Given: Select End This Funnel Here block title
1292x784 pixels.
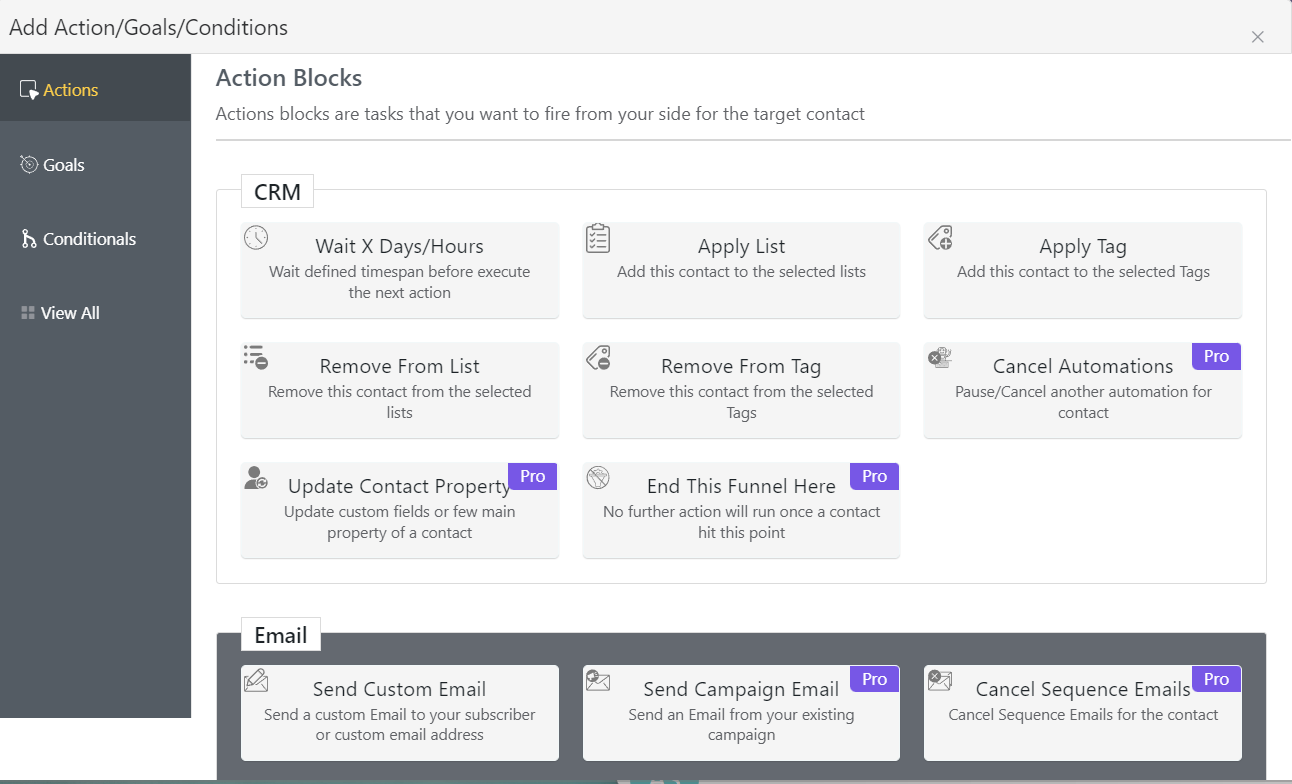Looking at the screenshot, I should (741, 486).
